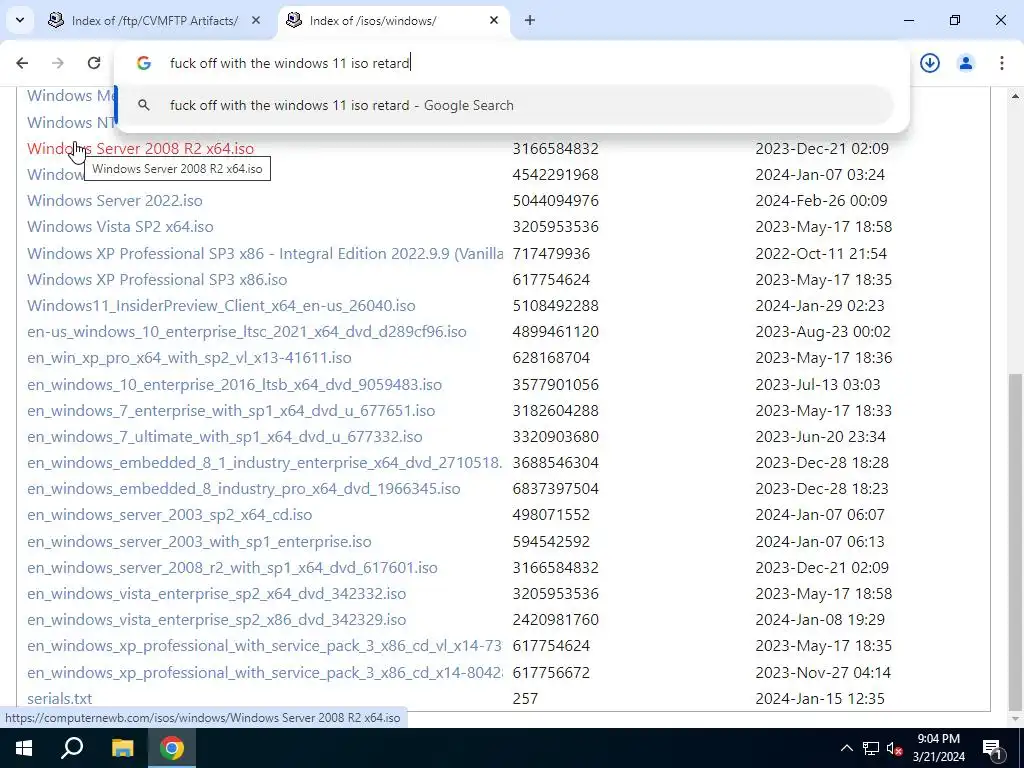
Task: Open the xp_professional x86_cd_vl_x14 iso link
Action: pos(265,646)
